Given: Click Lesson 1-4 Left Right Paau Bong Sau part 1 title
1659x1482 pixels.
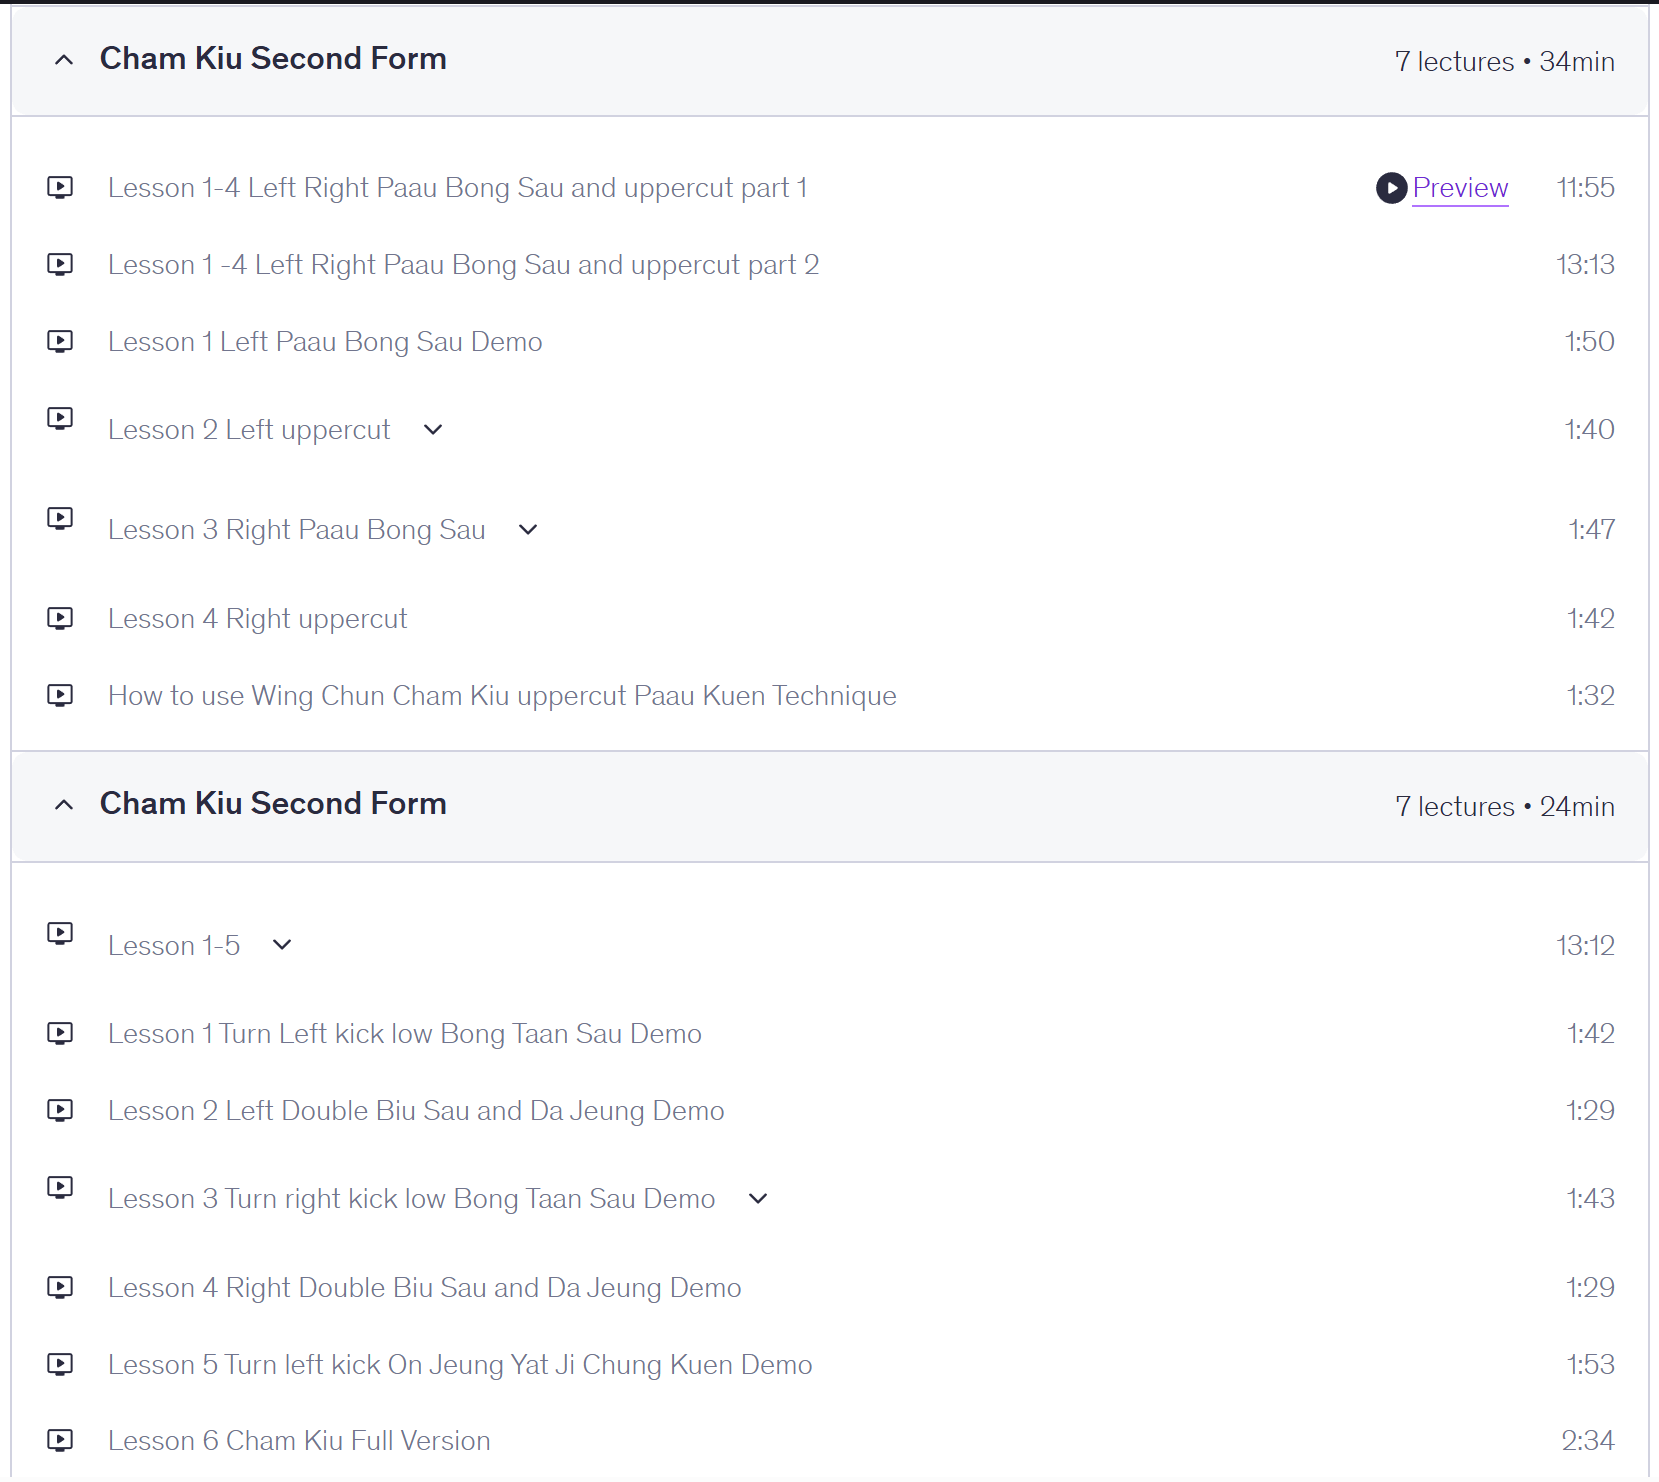Looking at the screenshot, I should (458, 188).
